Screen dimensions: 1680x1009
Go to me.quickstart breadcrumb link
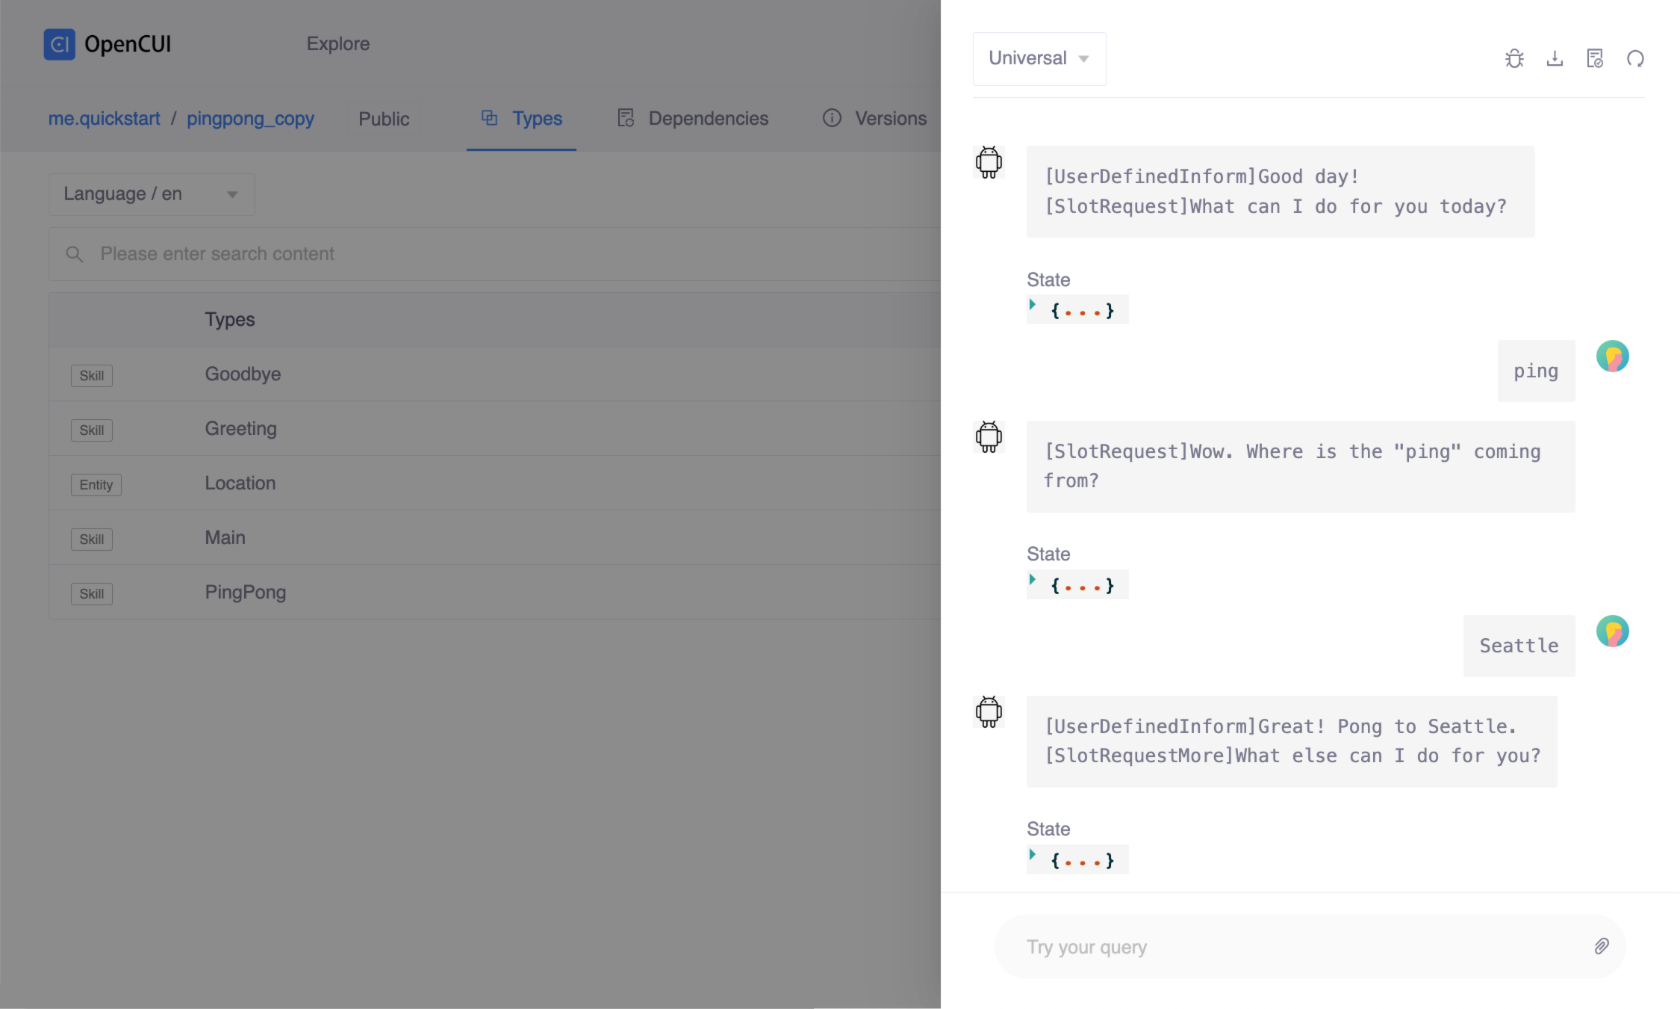[104, 119]
